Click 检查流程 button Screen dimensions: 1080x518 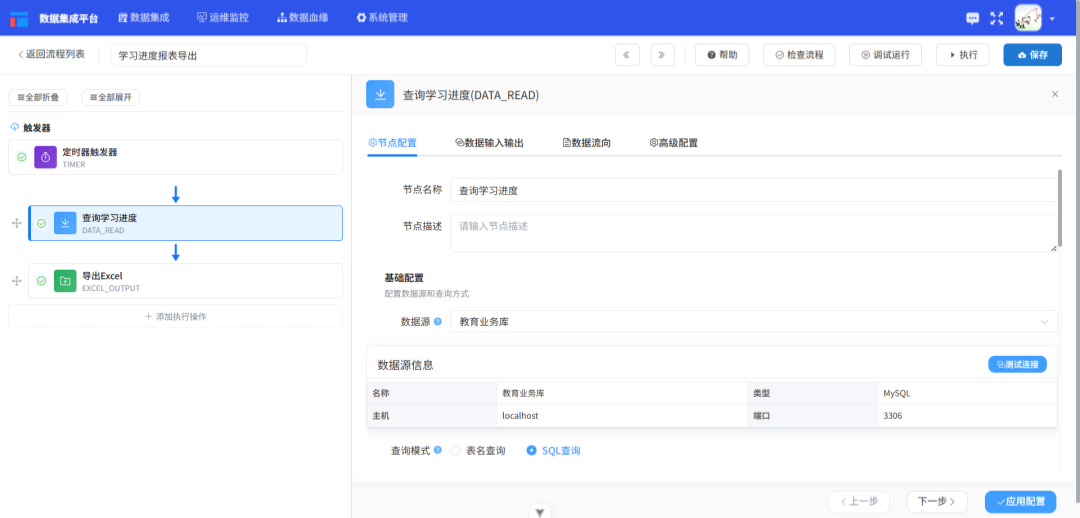coord(799,55)
